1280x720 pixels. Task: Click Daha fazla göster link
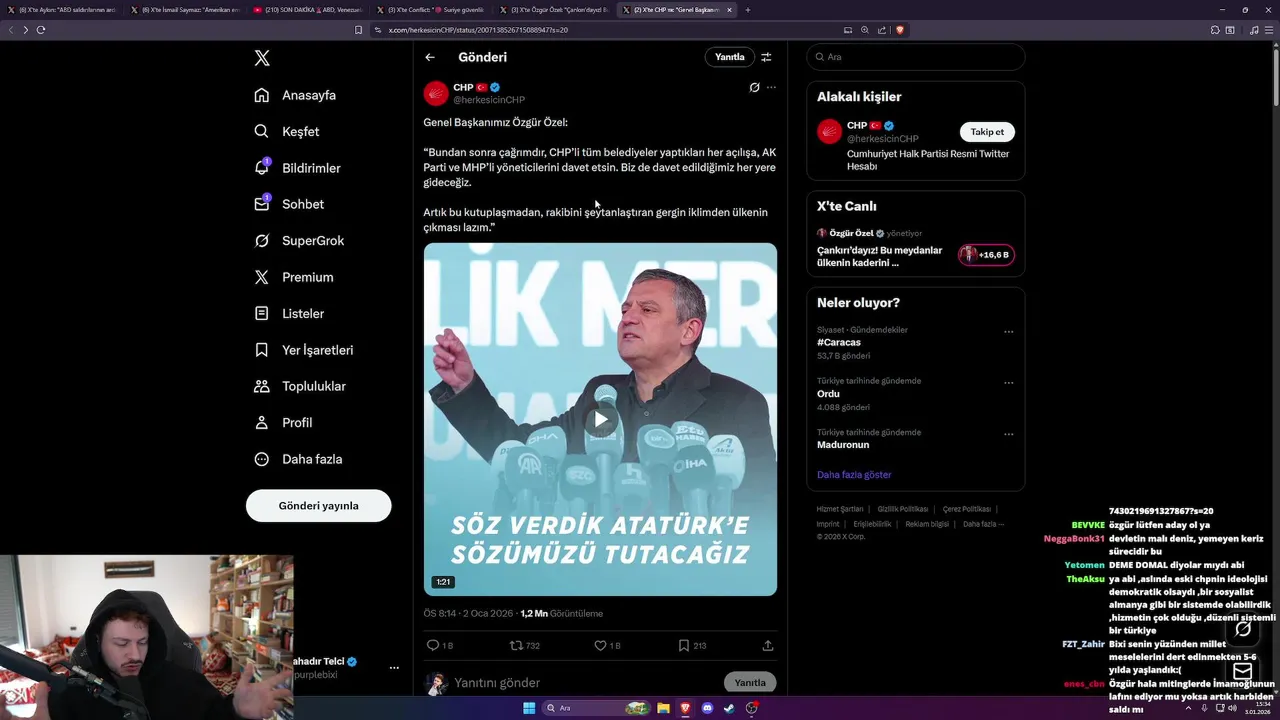tap(854, 475)
